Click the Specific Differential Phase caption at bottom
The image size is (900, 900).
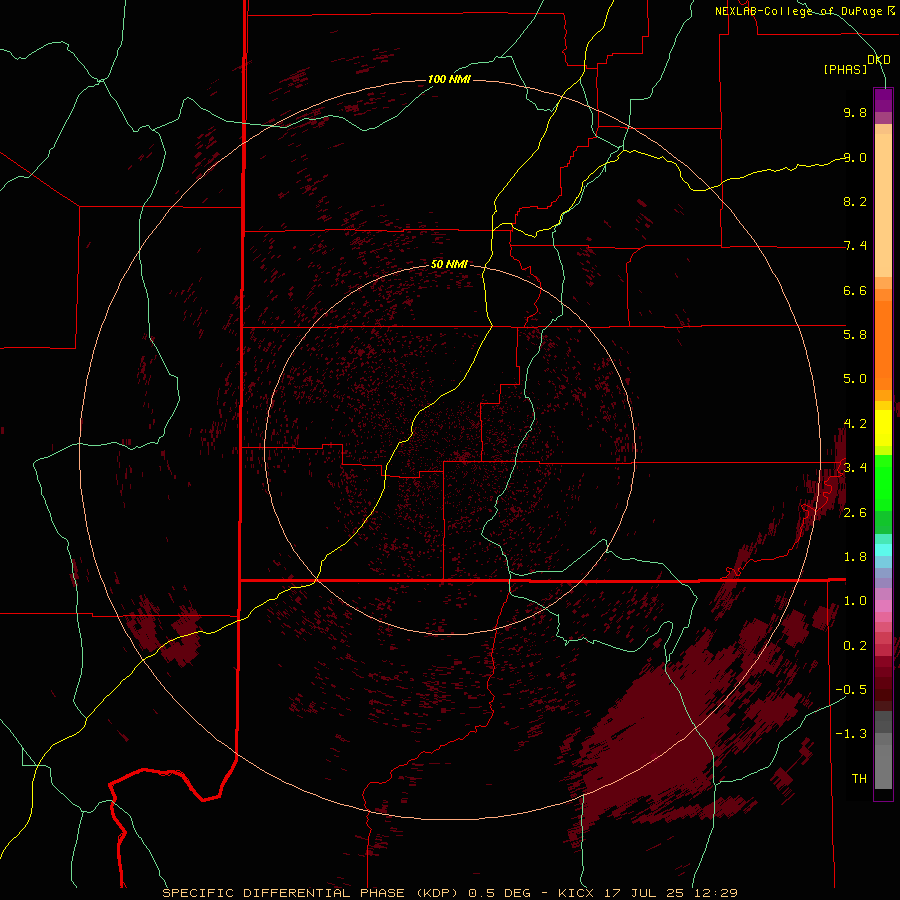pyautogui.click(x=450, y=893)
